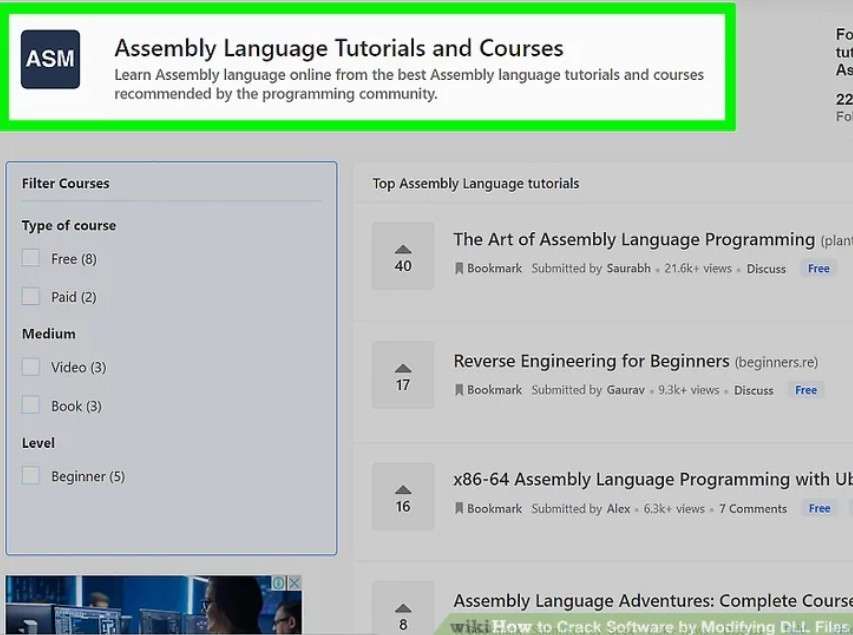The height and width of the screenshot is (635, 853).
Task: Open Discuss for Reverse Engineering for Beginners
Action: coord(753,390)
